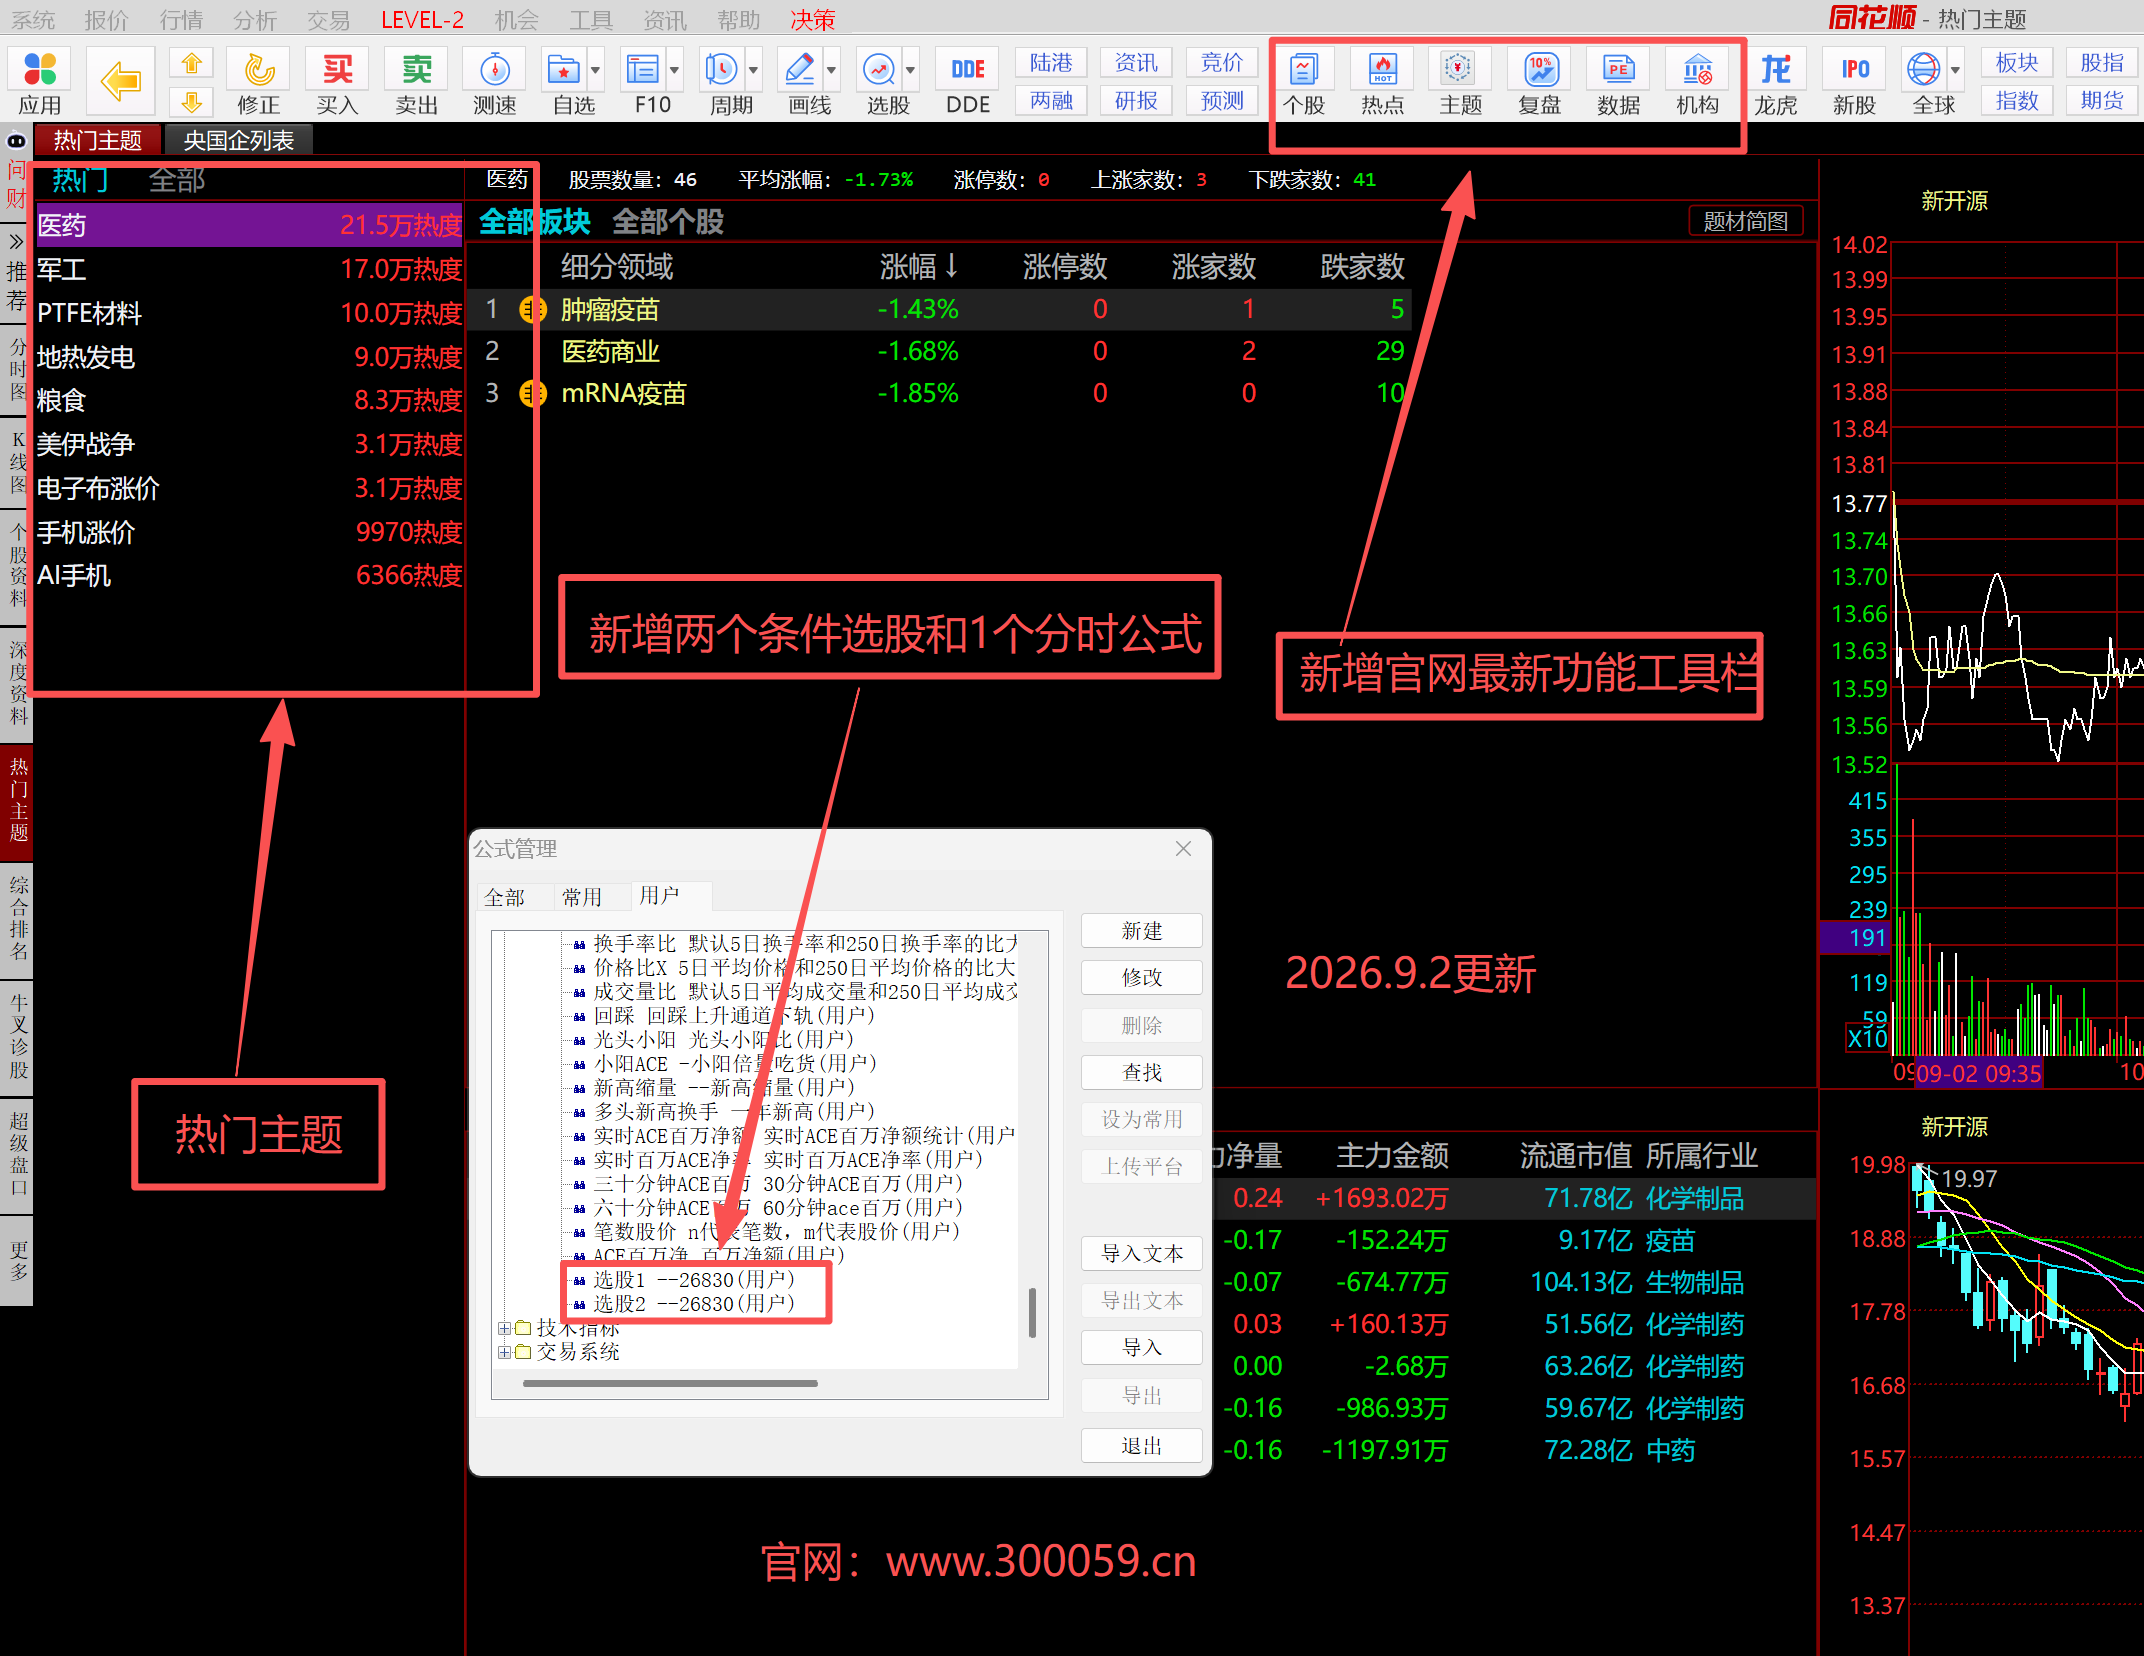2144x1656 pixels.
Task: Expand the 自选 dropdown arrow
Action: click(596, 70)
